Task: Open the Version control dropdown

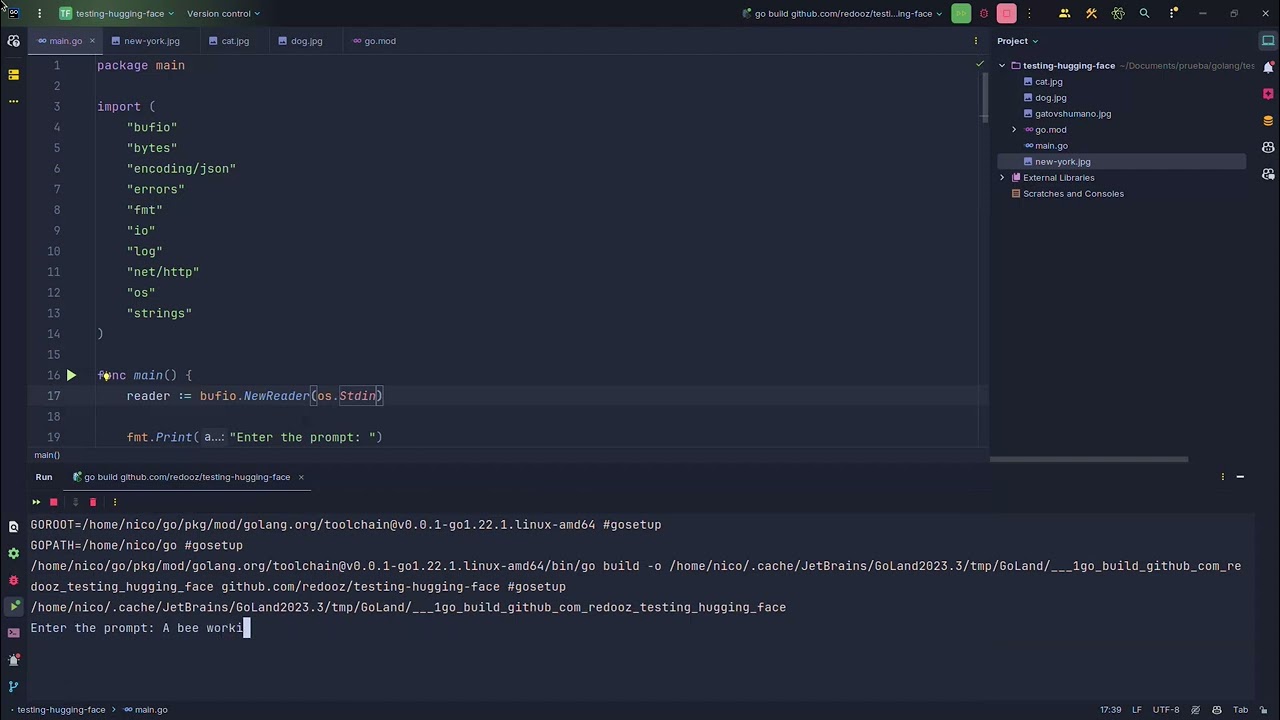Action: point(223,13)
